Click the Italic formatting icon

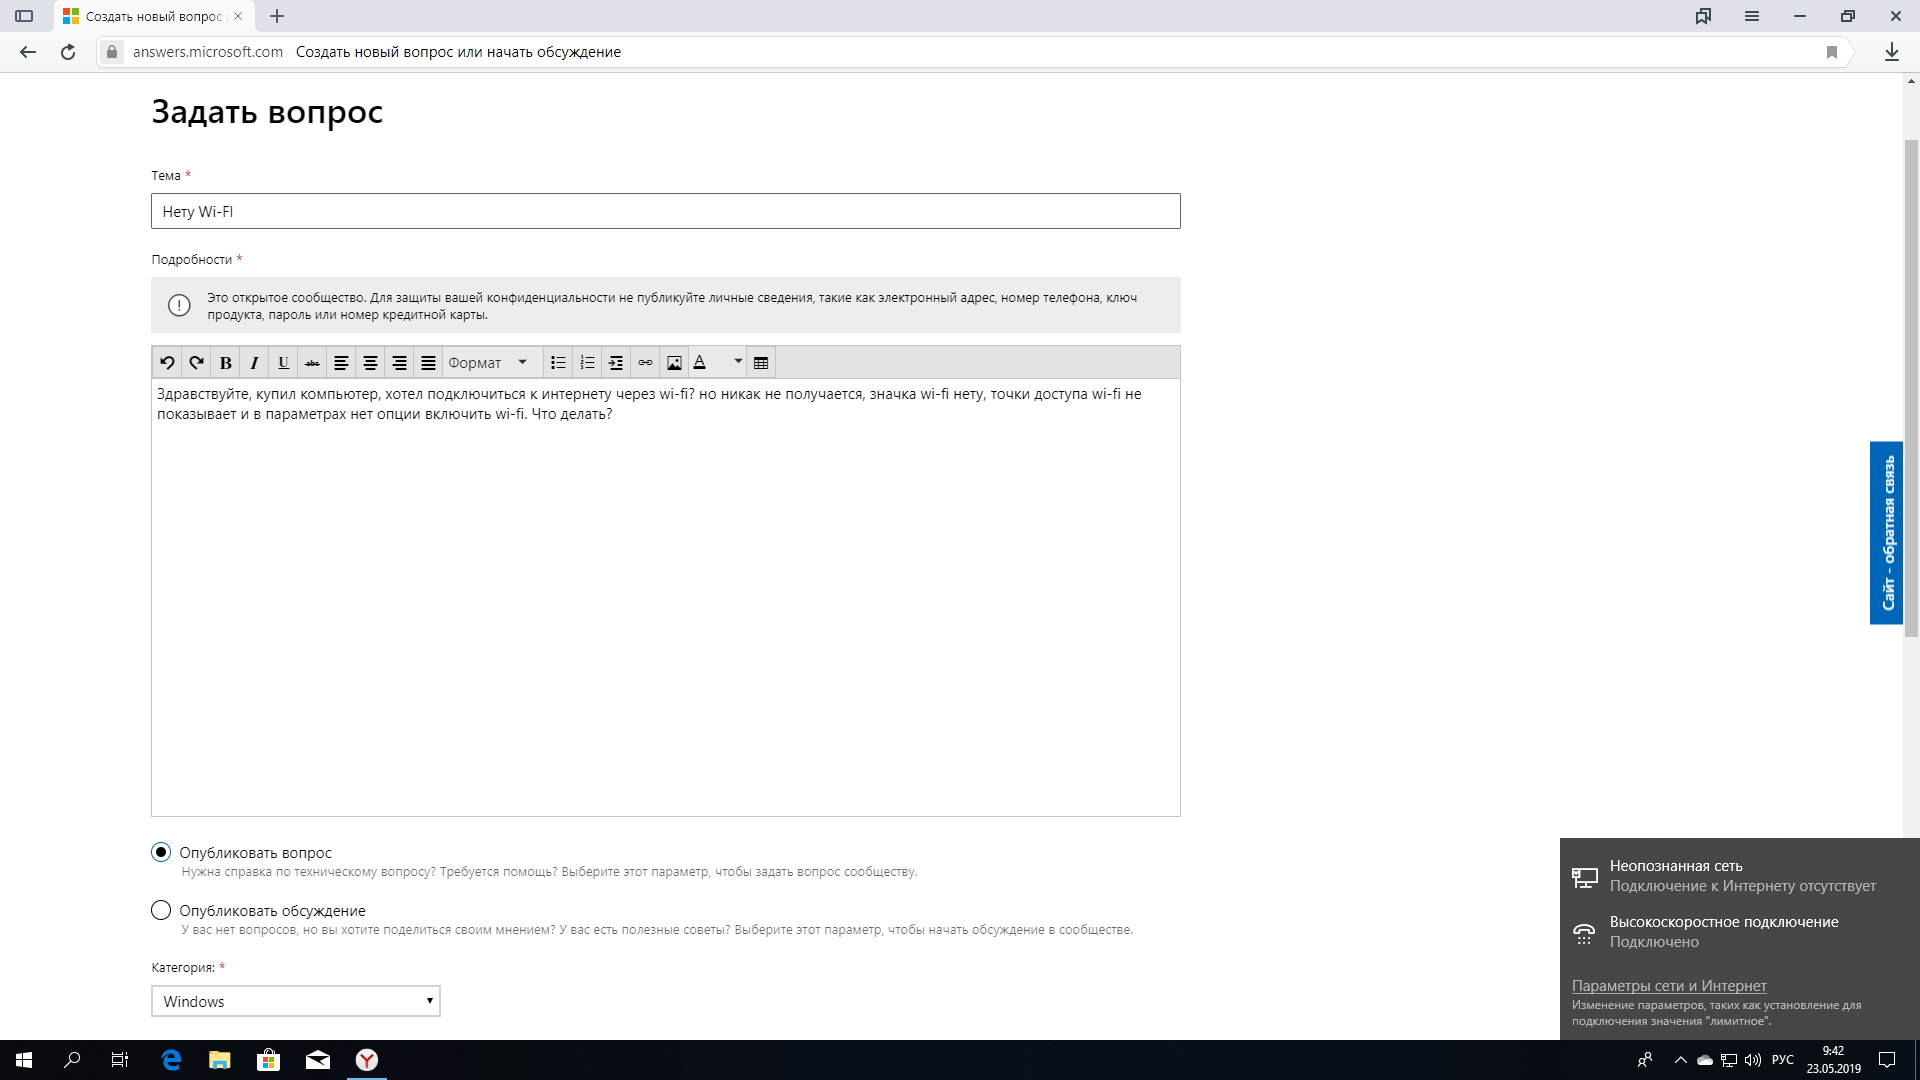[x=253, y=361]
